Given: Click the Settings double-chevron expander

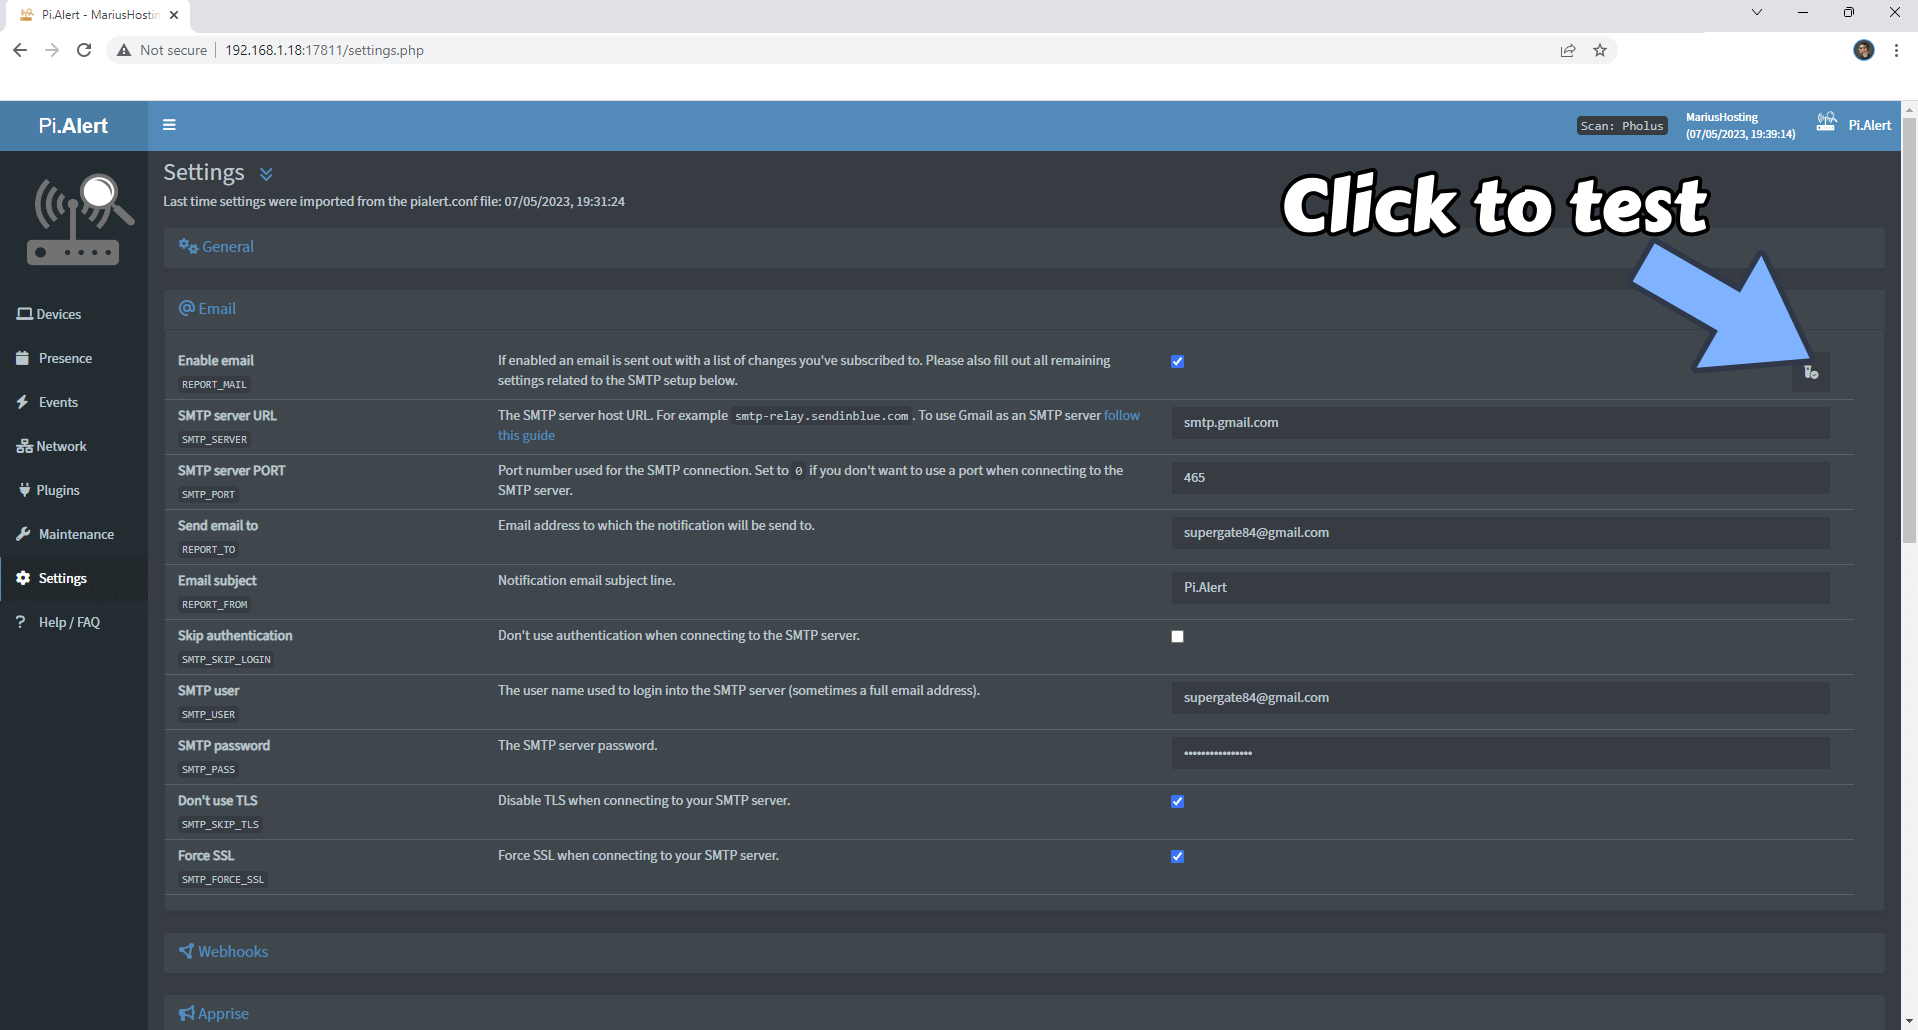Looking at the screenshot, I should 266,174.
